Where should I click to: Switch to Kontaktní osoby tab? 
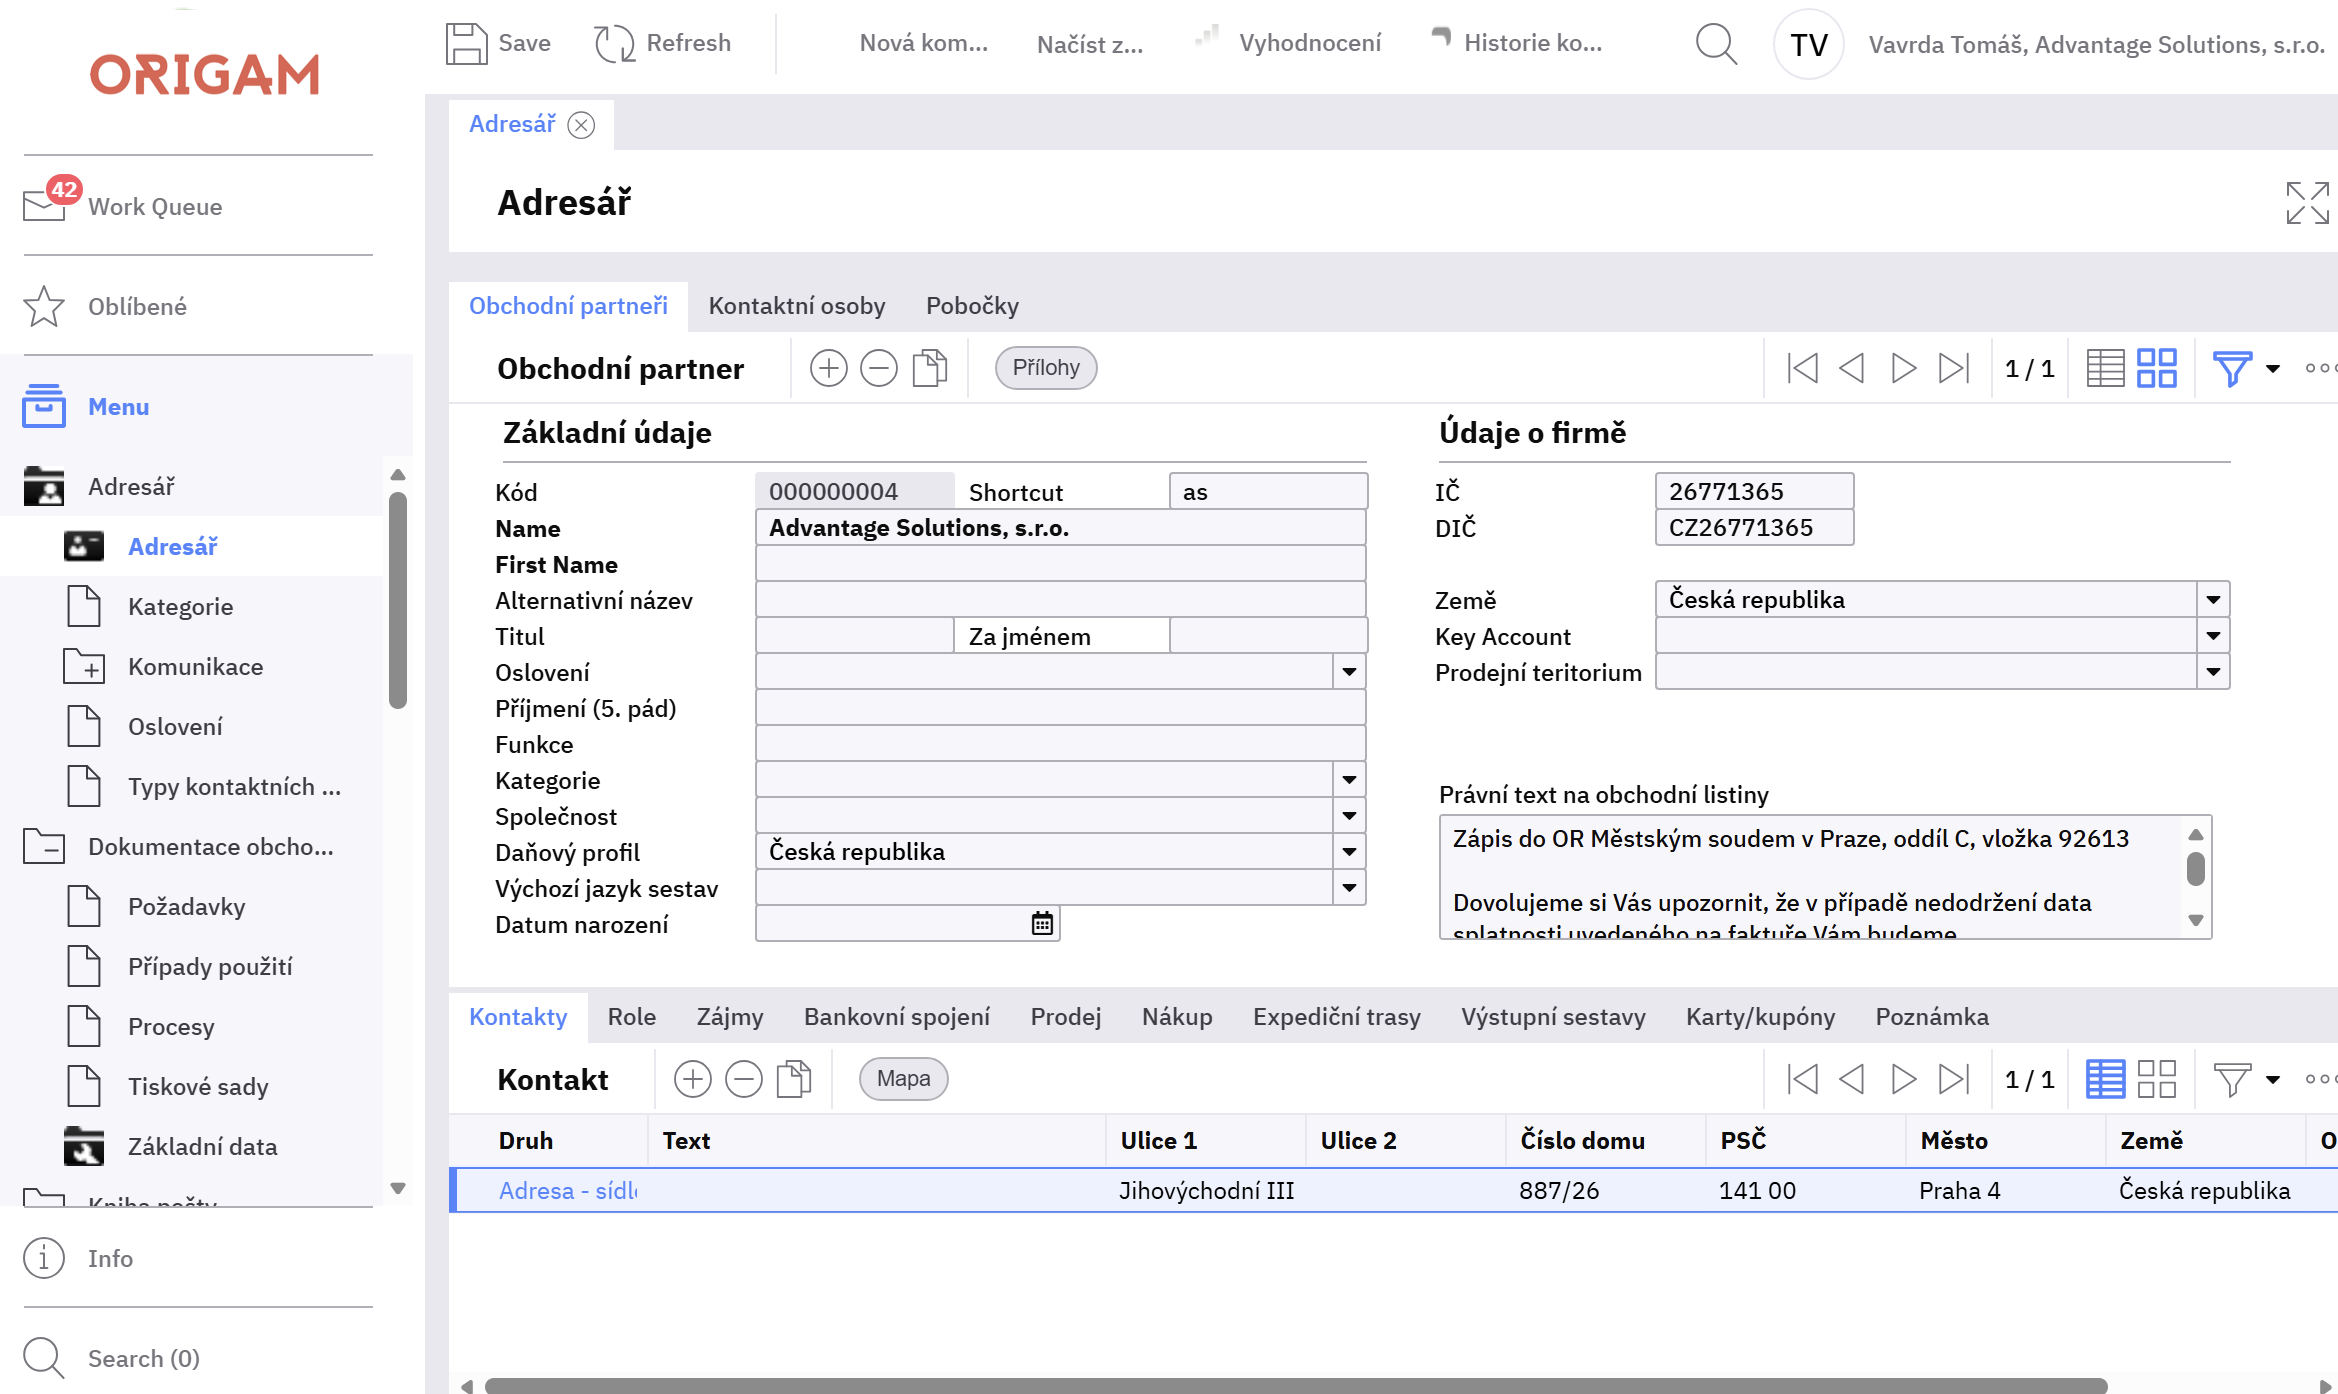point(796,306)
